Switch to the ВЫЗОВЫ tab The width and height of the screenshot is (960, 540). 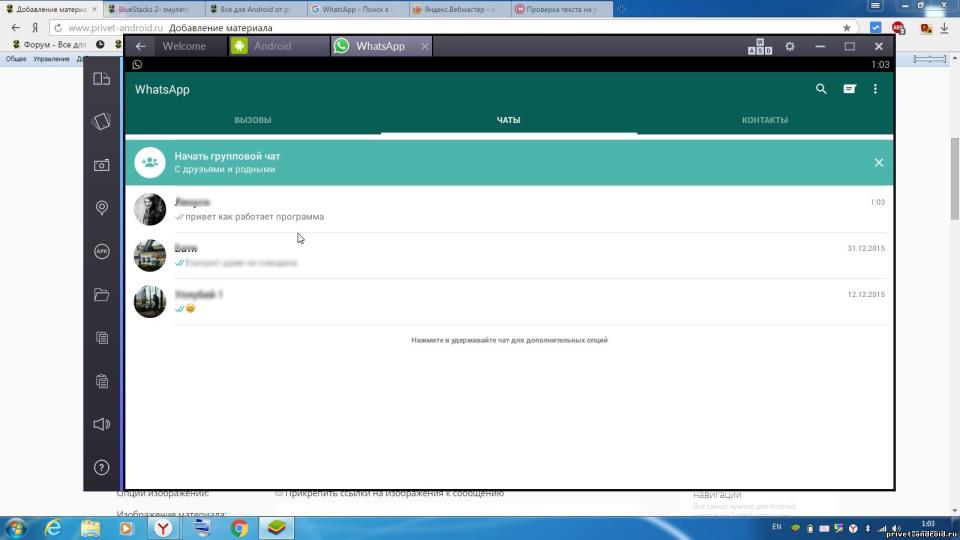pyautogui.click(x=252, y=120)
